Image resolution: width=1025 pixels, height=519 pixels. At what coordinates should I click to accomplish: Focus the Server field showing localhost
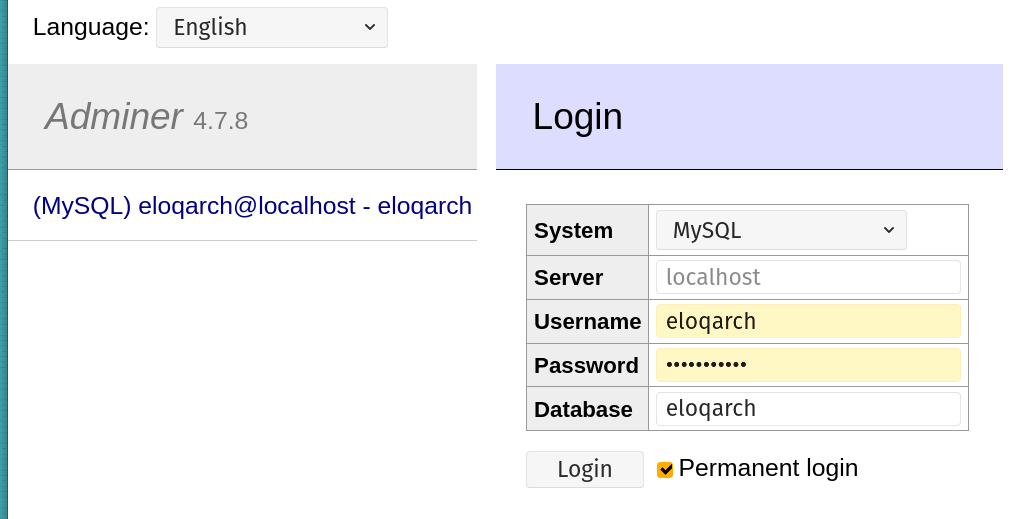(x=808, y=277)
